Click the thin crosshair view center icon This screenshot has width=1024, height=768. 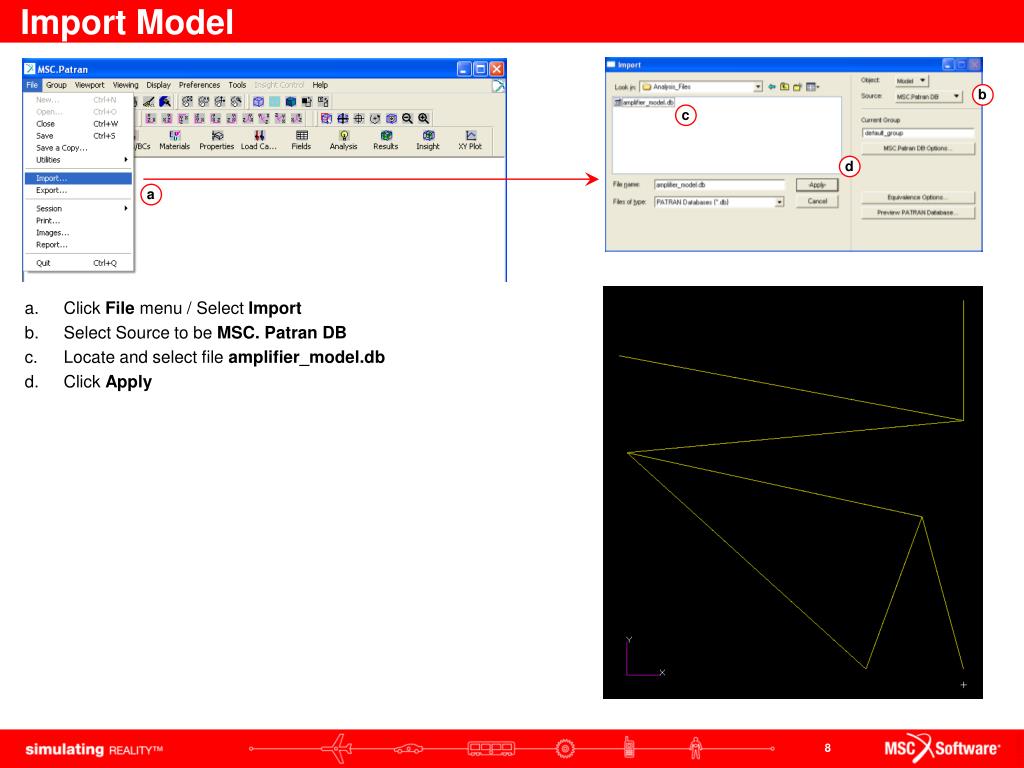click(359, 118)
